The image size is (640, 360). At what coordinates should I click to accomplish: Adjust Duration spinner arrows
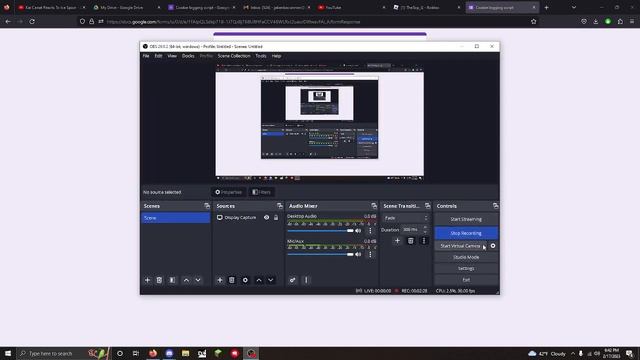point(425,229)
